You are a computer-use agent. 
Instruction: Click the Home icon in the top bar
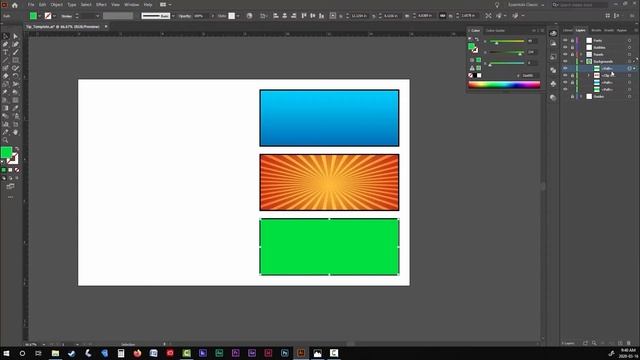tap(15, 5)
